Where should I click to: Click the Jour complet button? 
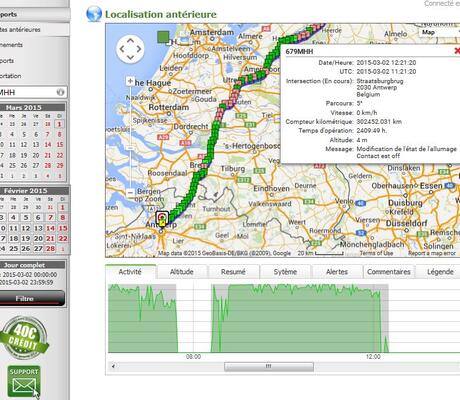coord(32,265)
